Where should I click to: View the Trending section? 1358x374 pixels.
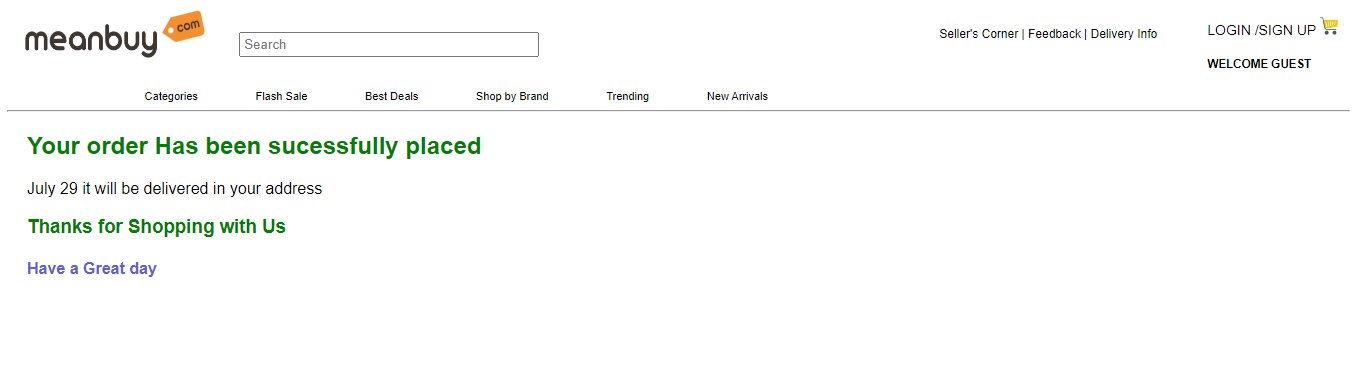tap(627, 96)
